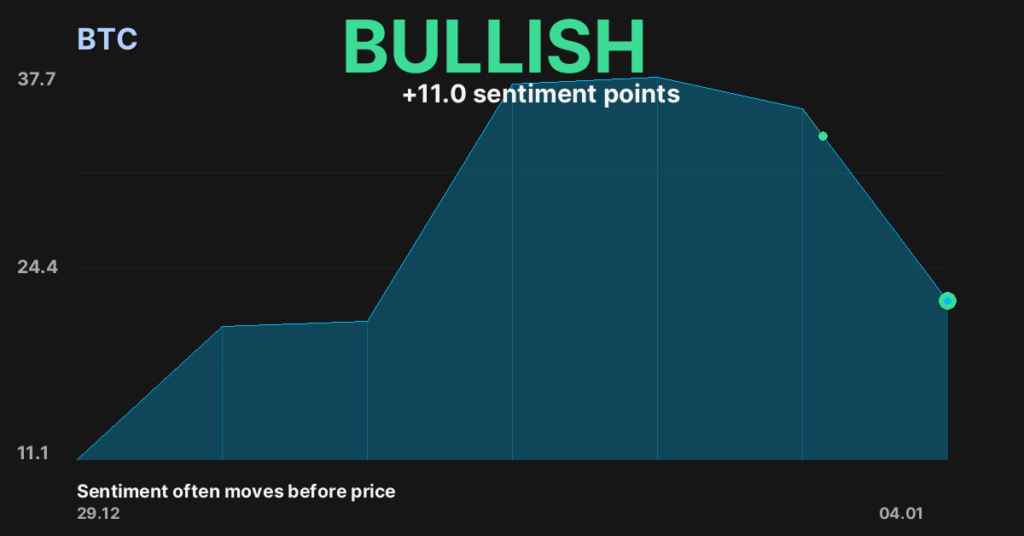Viewport: 1024px width, 536px height.
Task: Click the vertex just before the small green dot
Action: 802,108
